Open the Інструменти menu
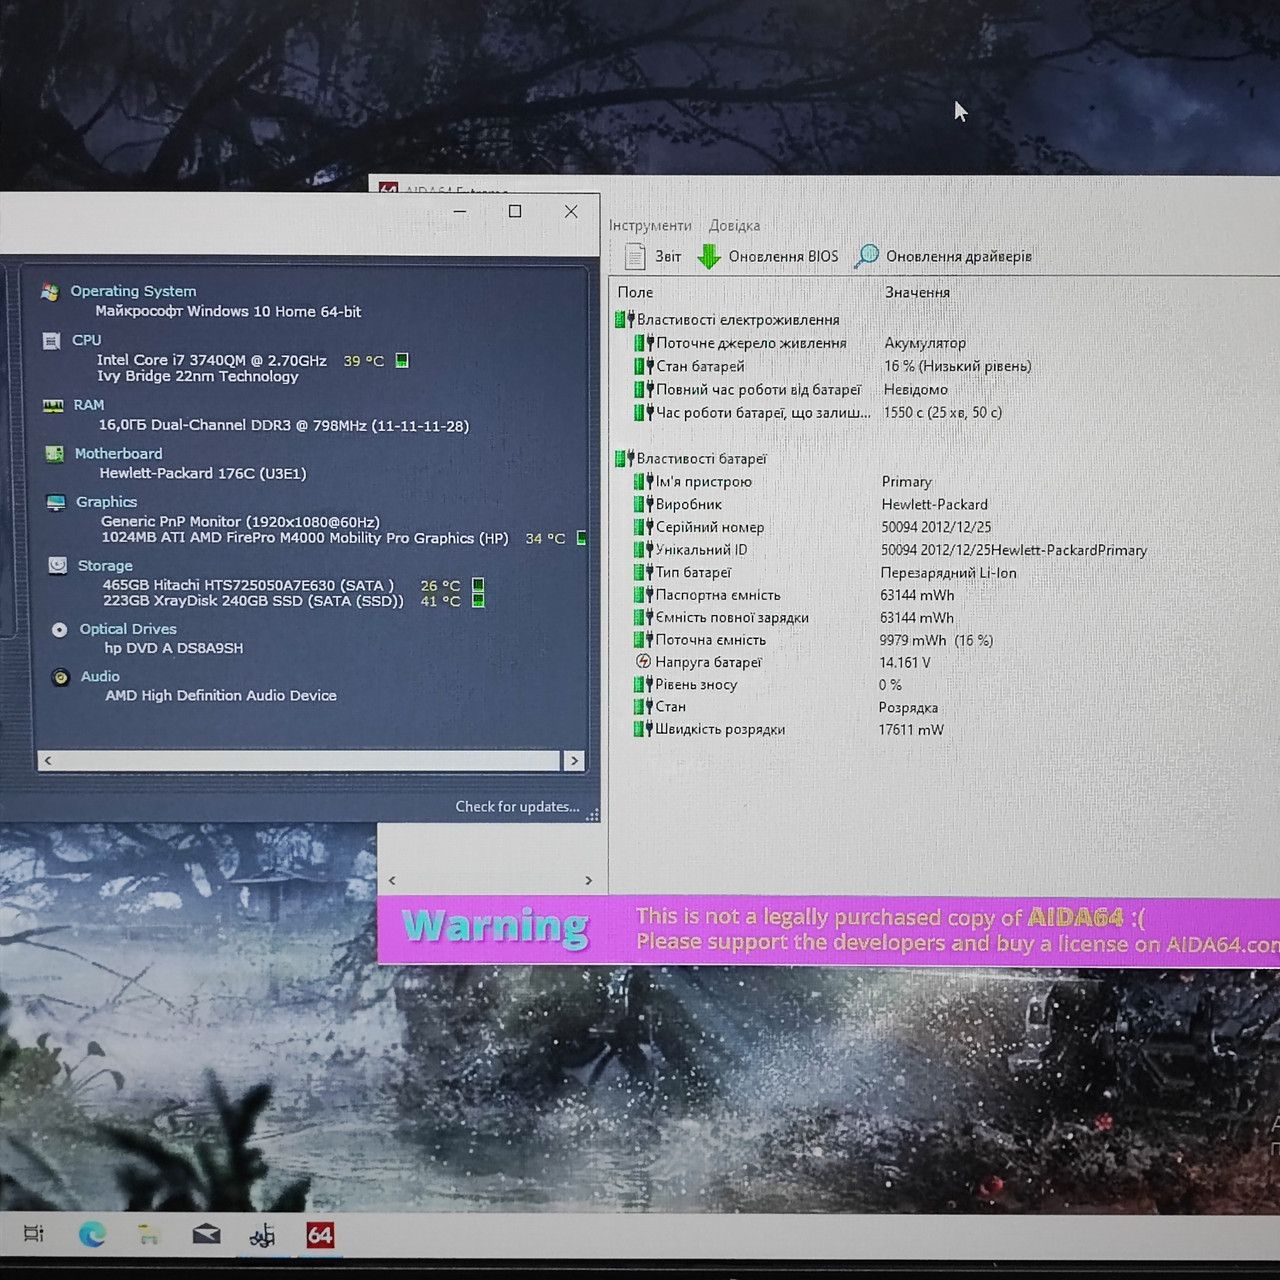1280x1280 pixels. tap(650, 226)
